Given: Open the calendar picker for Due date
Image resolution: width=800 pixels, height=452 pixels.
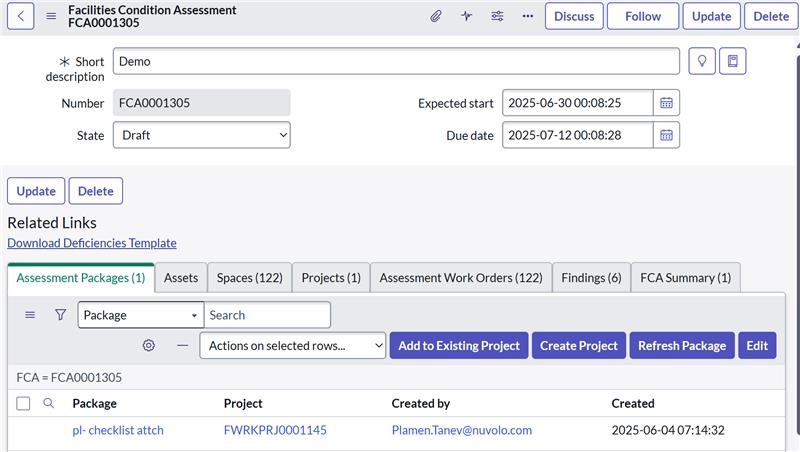Looking at the screenshot, I should tap(666, 135).
